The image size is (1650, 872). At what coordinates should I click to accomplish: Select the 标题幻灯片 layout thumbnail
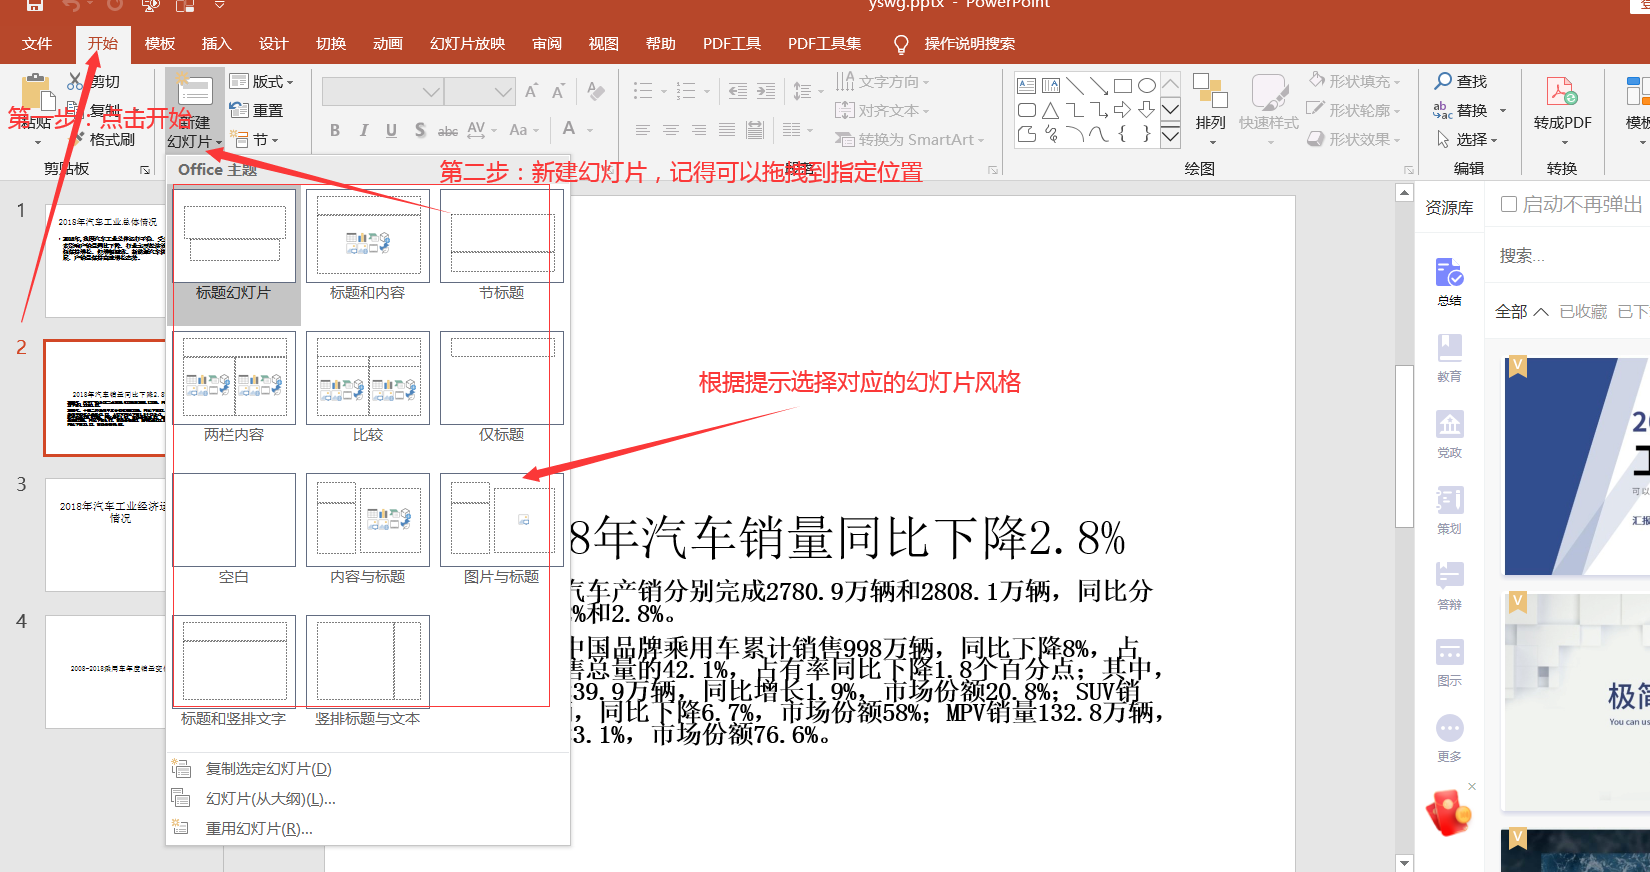234,236
